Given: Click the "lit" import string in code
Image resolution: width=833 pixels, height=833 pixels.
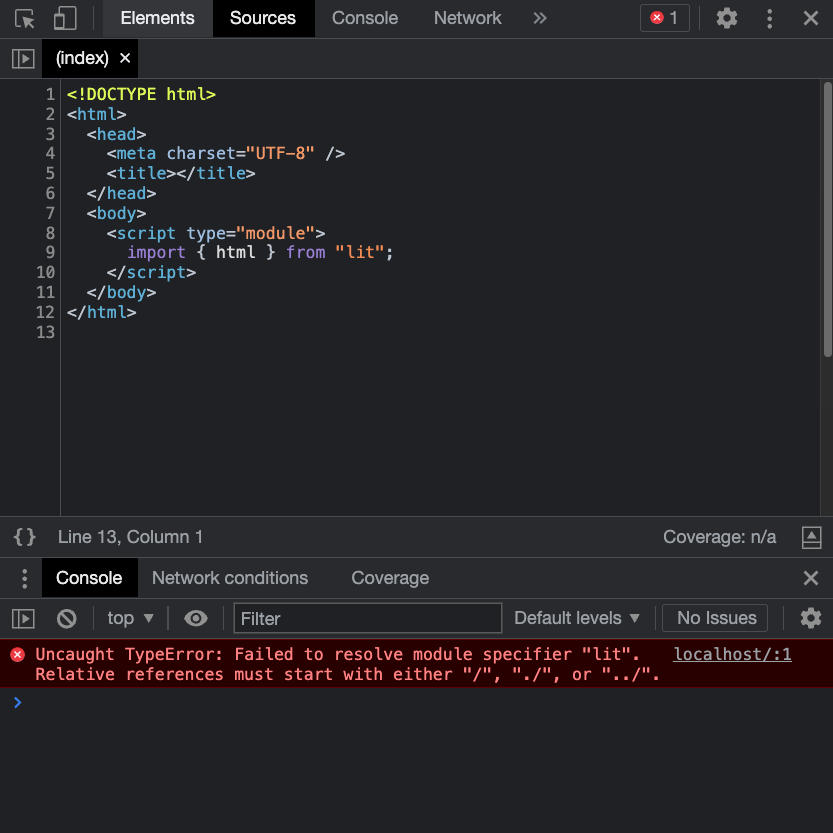Looking at the screenshot, I should pos(360,252).
